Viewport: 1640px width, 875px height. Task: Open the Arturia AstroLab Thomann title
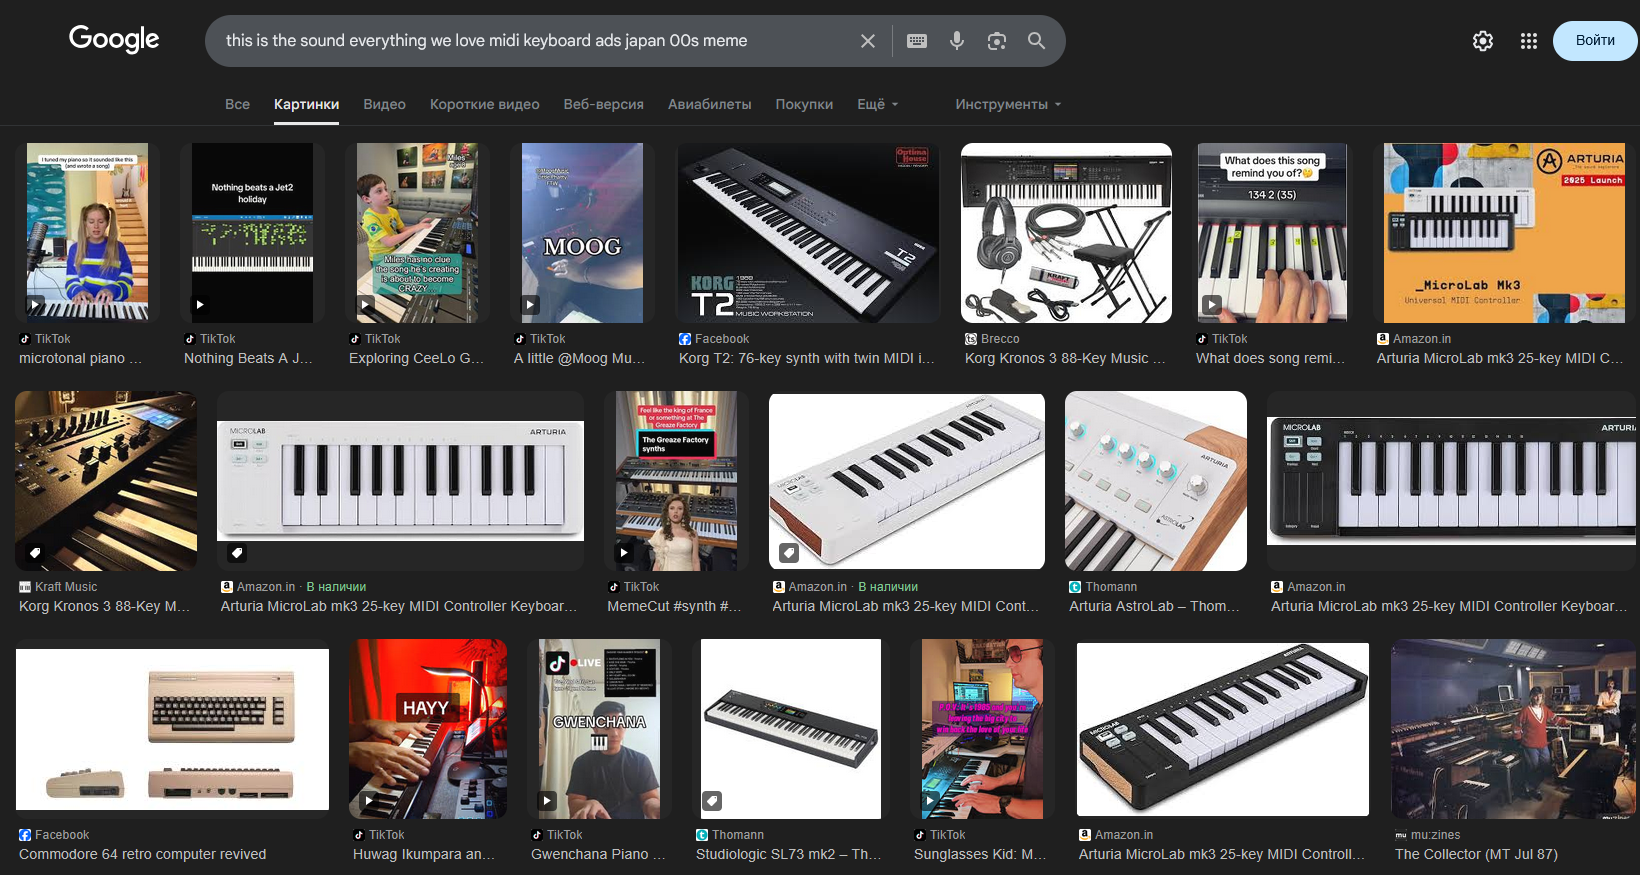tap(1154, 606)
